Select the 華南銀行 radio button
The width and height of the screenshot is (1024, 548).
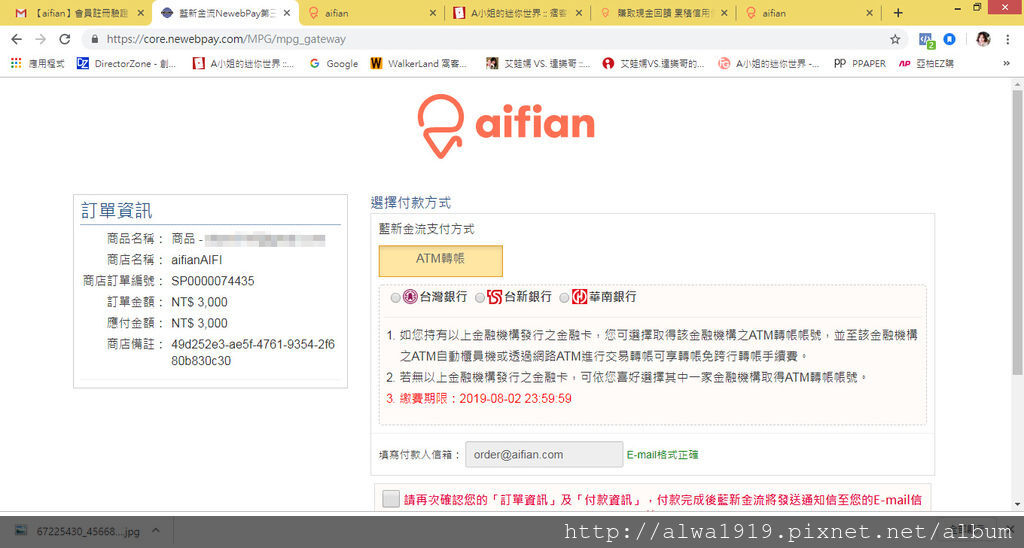pyautogui.click(x=564, y=298)
